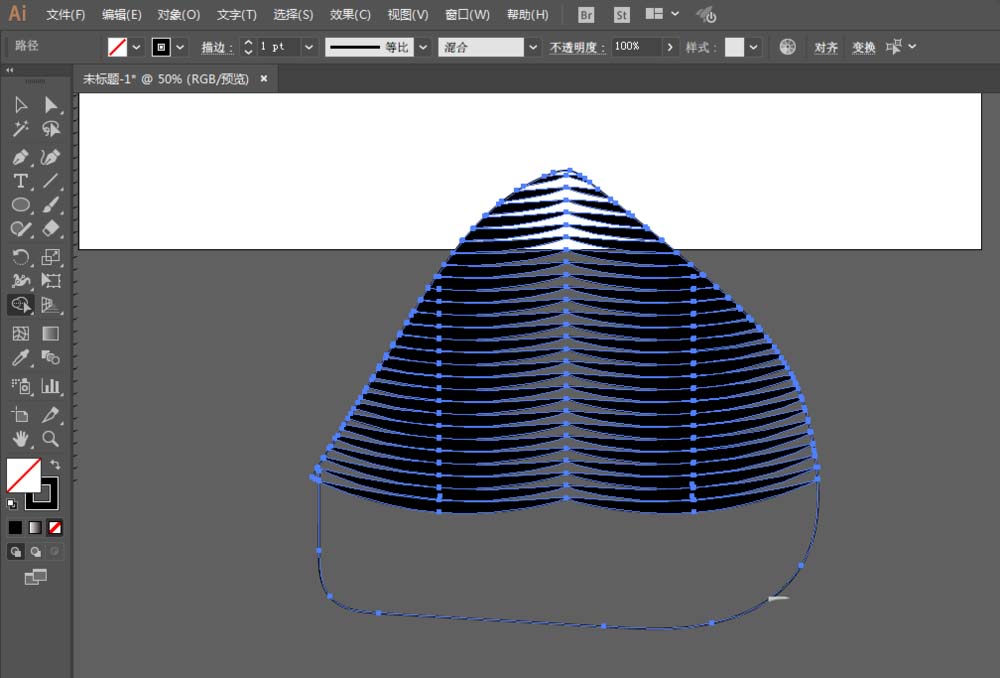Open the 窗口(W) menu
Viewport: 1000px width, 678px height.
466,14
